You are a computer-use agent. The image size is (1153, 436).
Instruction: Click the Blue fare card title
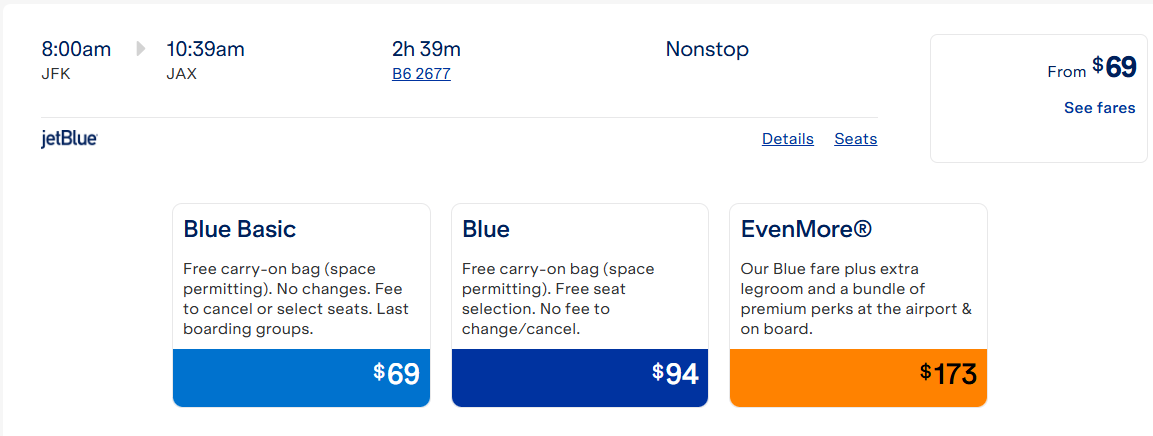coord(486,229)
